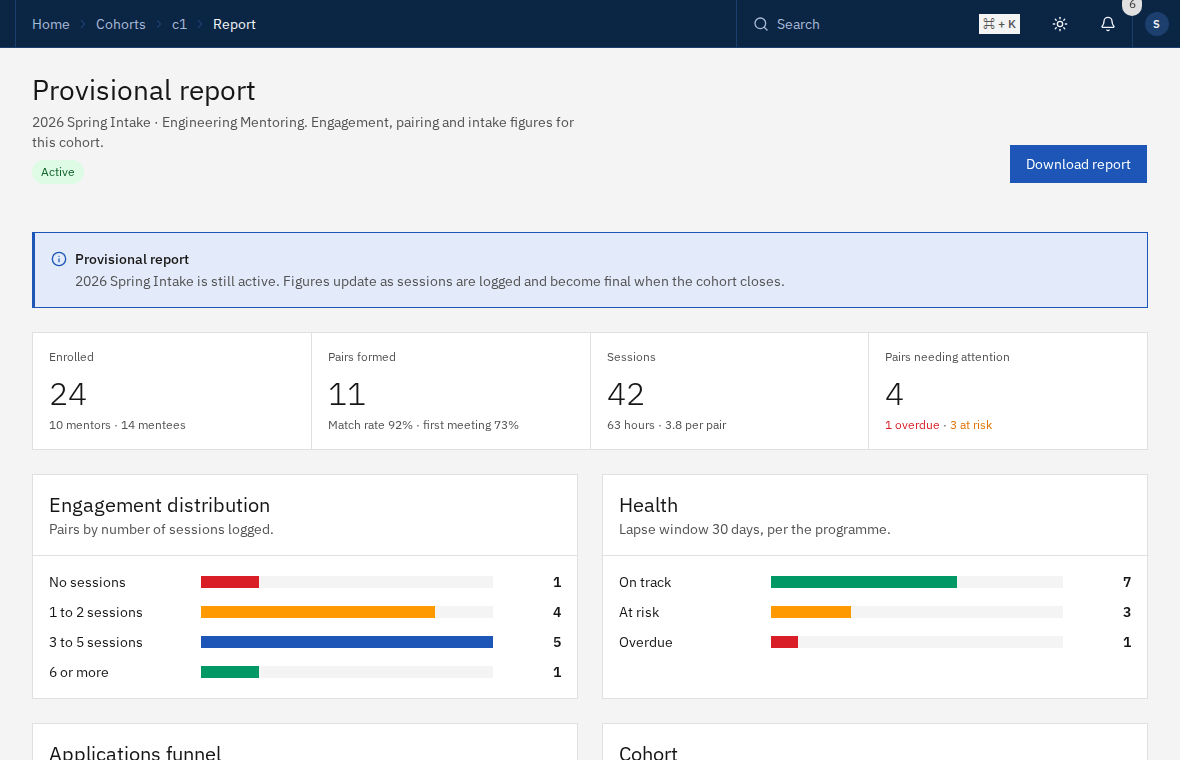This screenshot has height=760, width=1180.
Task: Click the orange 3 at risk text
Action: (971, 425)
